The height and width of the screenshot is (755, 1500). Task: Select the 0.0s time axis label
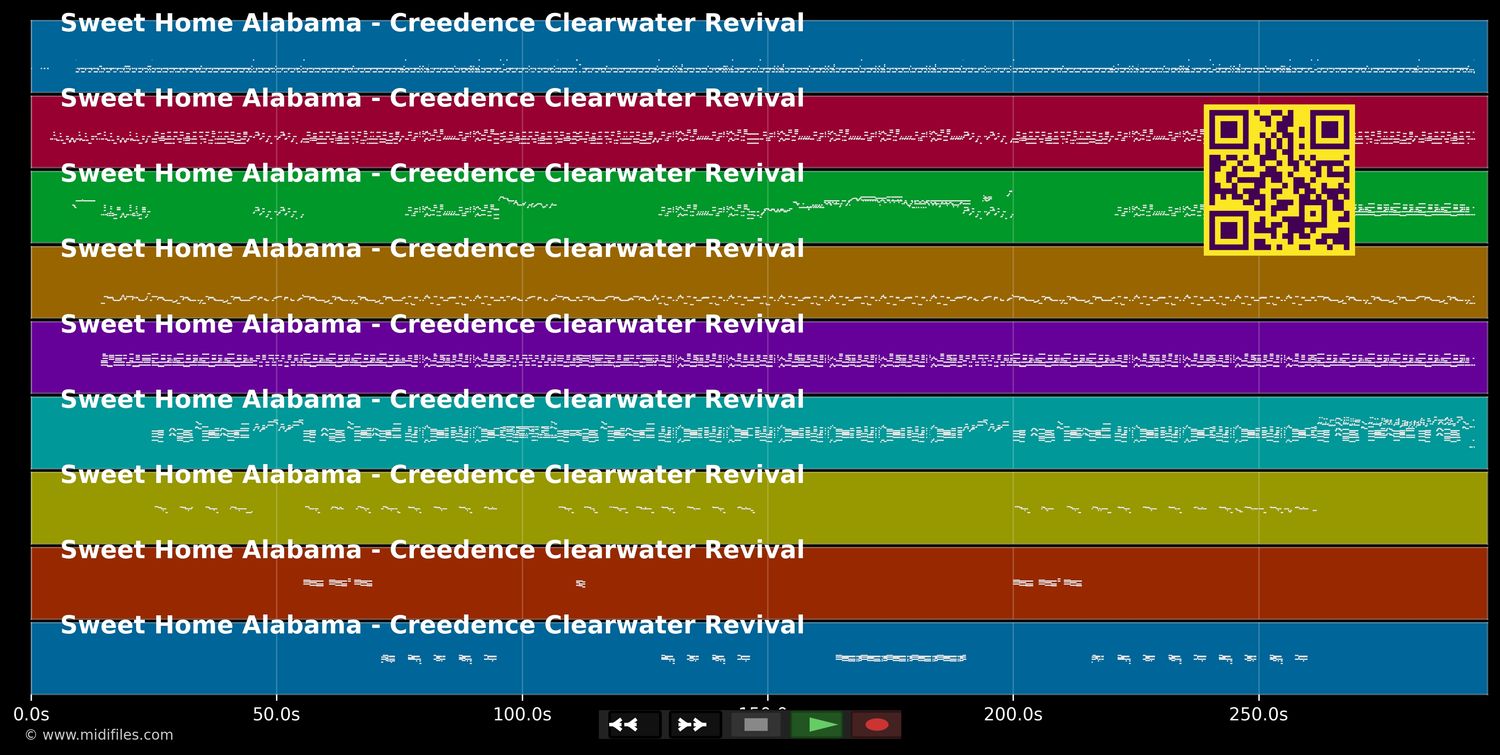[x=31, y=714]
